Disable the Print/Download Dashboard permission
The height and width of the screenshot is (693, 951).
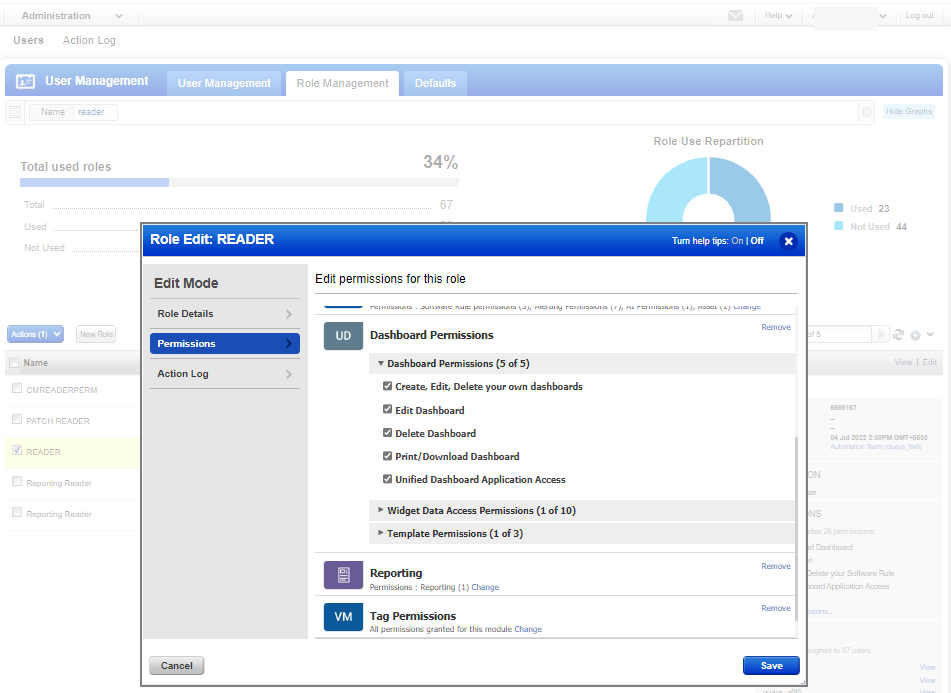pyautogui.click(x=387, y=456)
